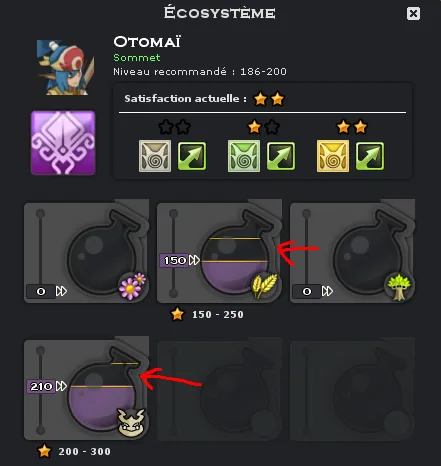Click green arrow beside the gold reward
Screen dimensions: 441x466
pos(370,156)
